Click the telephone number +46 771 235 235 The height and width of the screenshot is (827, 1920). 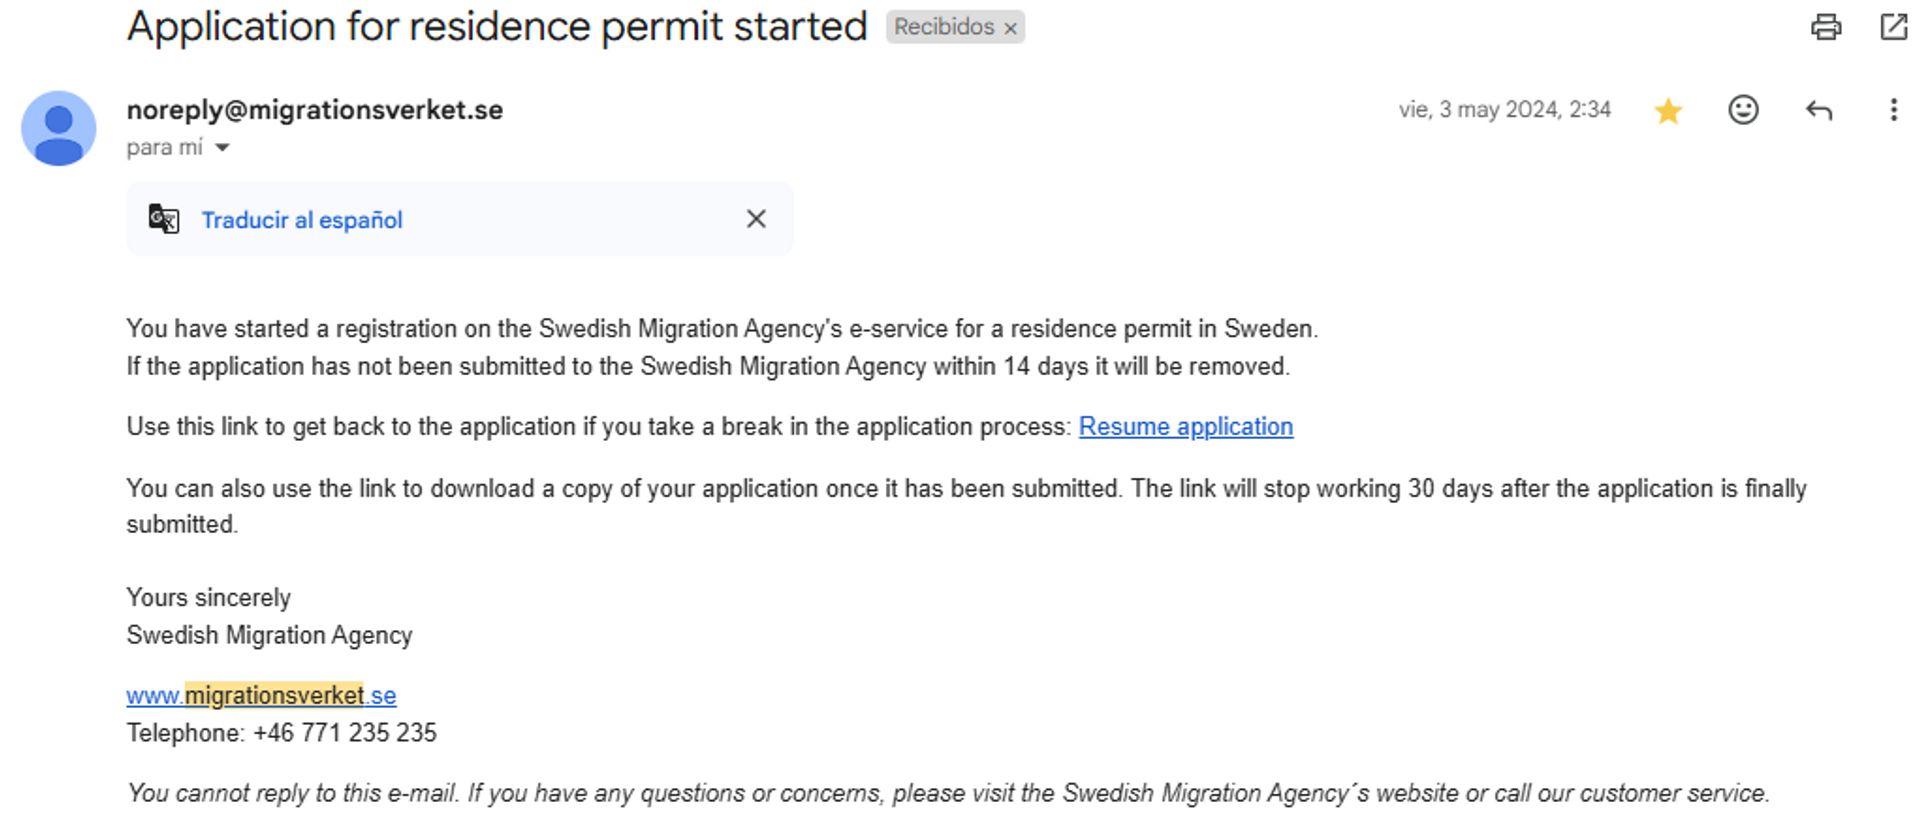pos(345,733)
